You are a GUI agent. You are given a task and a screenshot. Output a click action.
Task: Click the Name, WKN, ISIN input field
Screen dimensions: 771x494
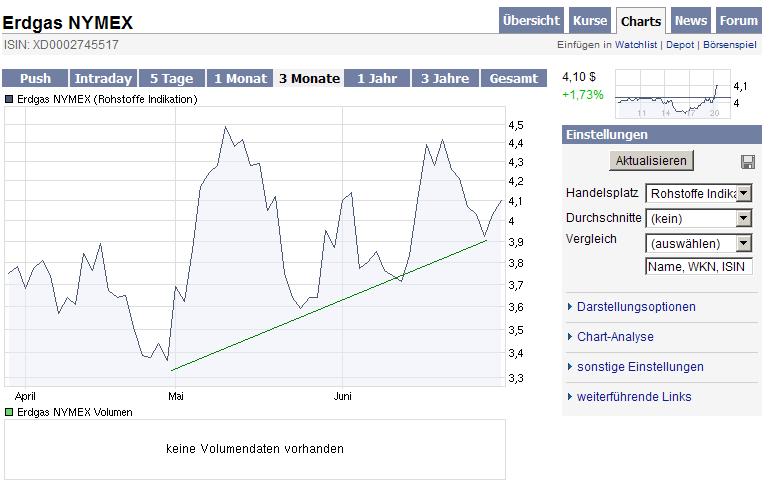pos(698,266)
